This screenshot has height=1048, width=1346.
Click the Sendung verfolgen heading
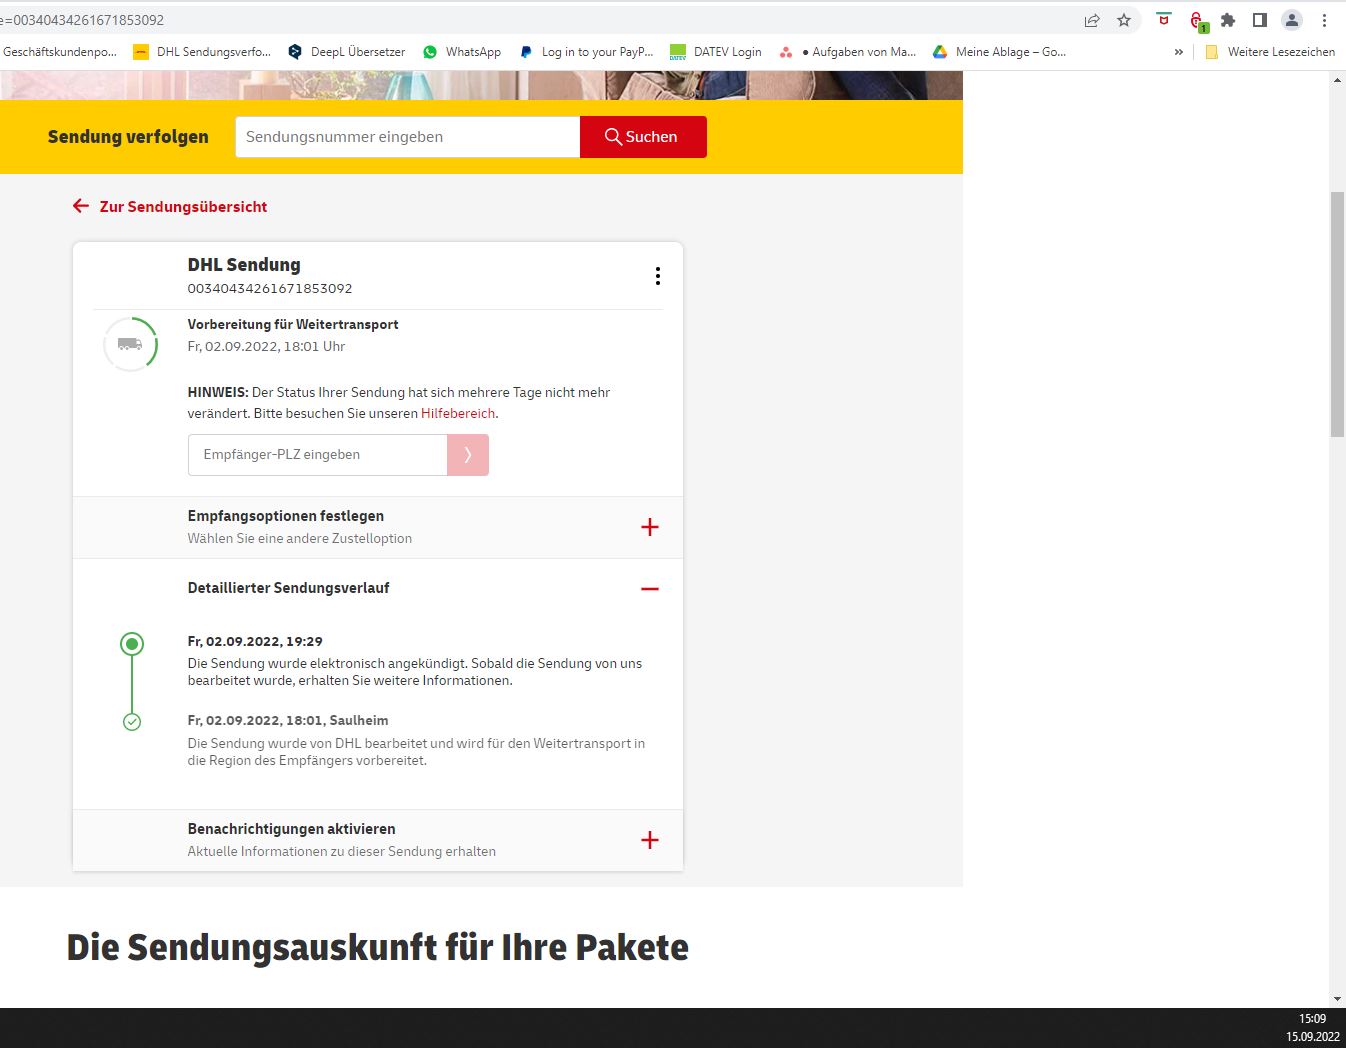coord(128,137)
